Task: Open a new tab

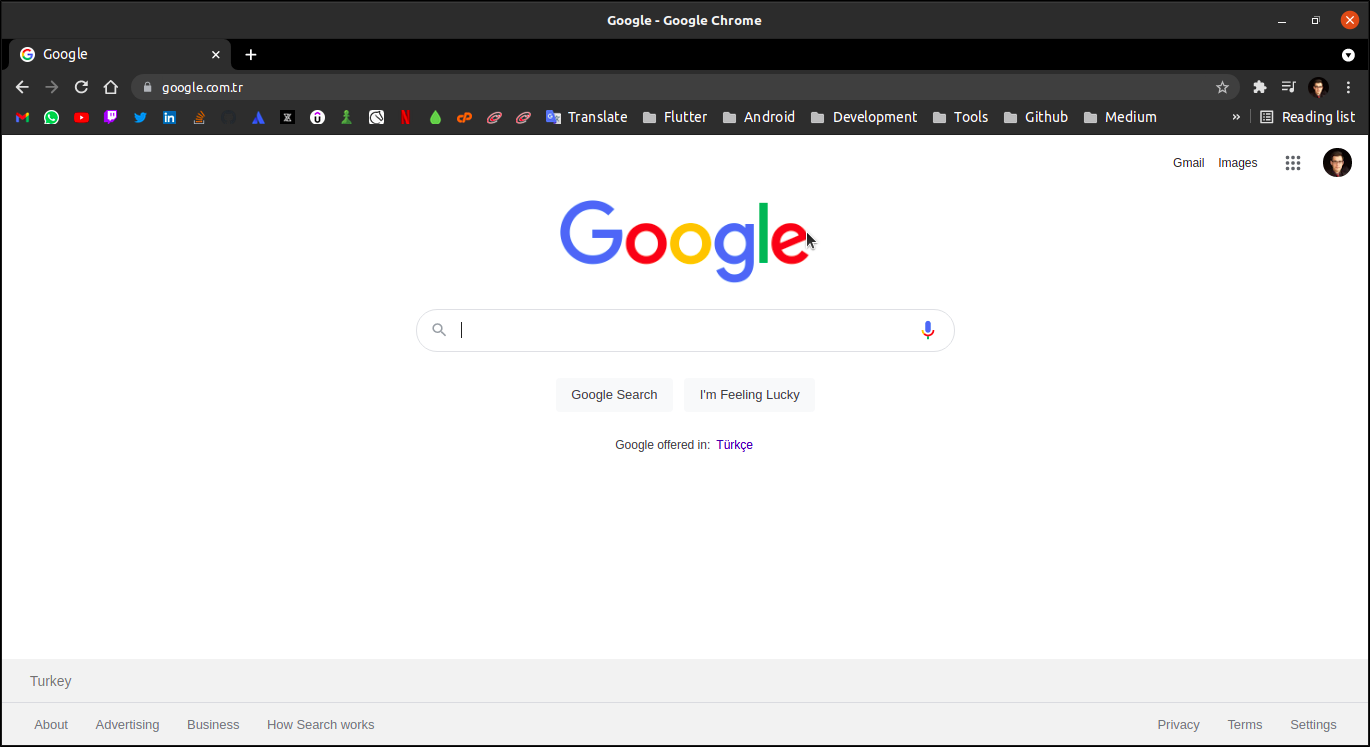Action: tap(250, 54)
